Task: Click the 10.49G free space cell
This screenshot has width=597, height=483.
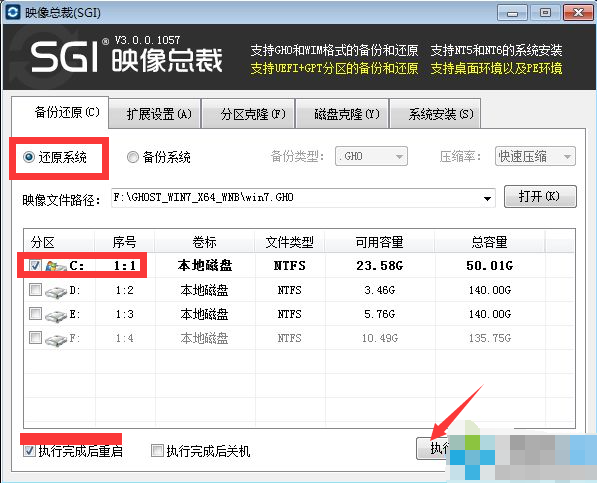Action: point(380,338)
